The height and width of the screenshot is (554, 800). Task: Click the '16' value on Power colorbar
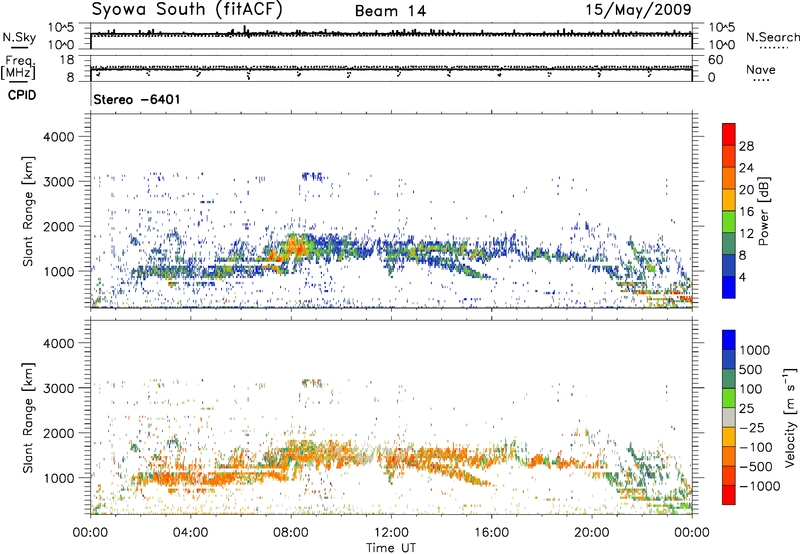tap(746, 212)
